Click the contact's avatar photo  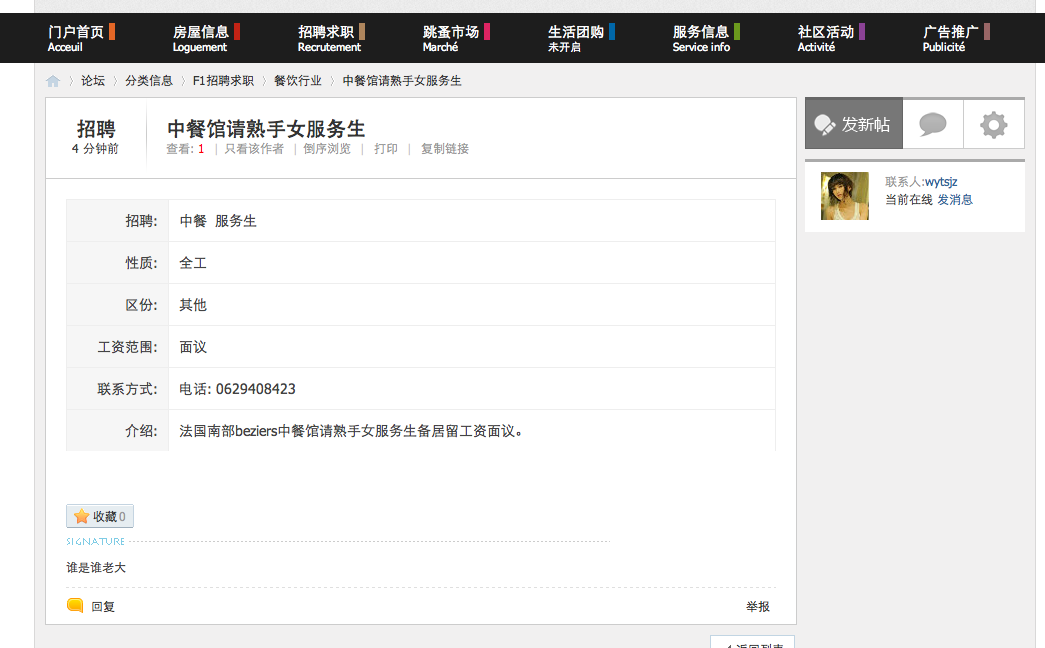pos(844,195)
